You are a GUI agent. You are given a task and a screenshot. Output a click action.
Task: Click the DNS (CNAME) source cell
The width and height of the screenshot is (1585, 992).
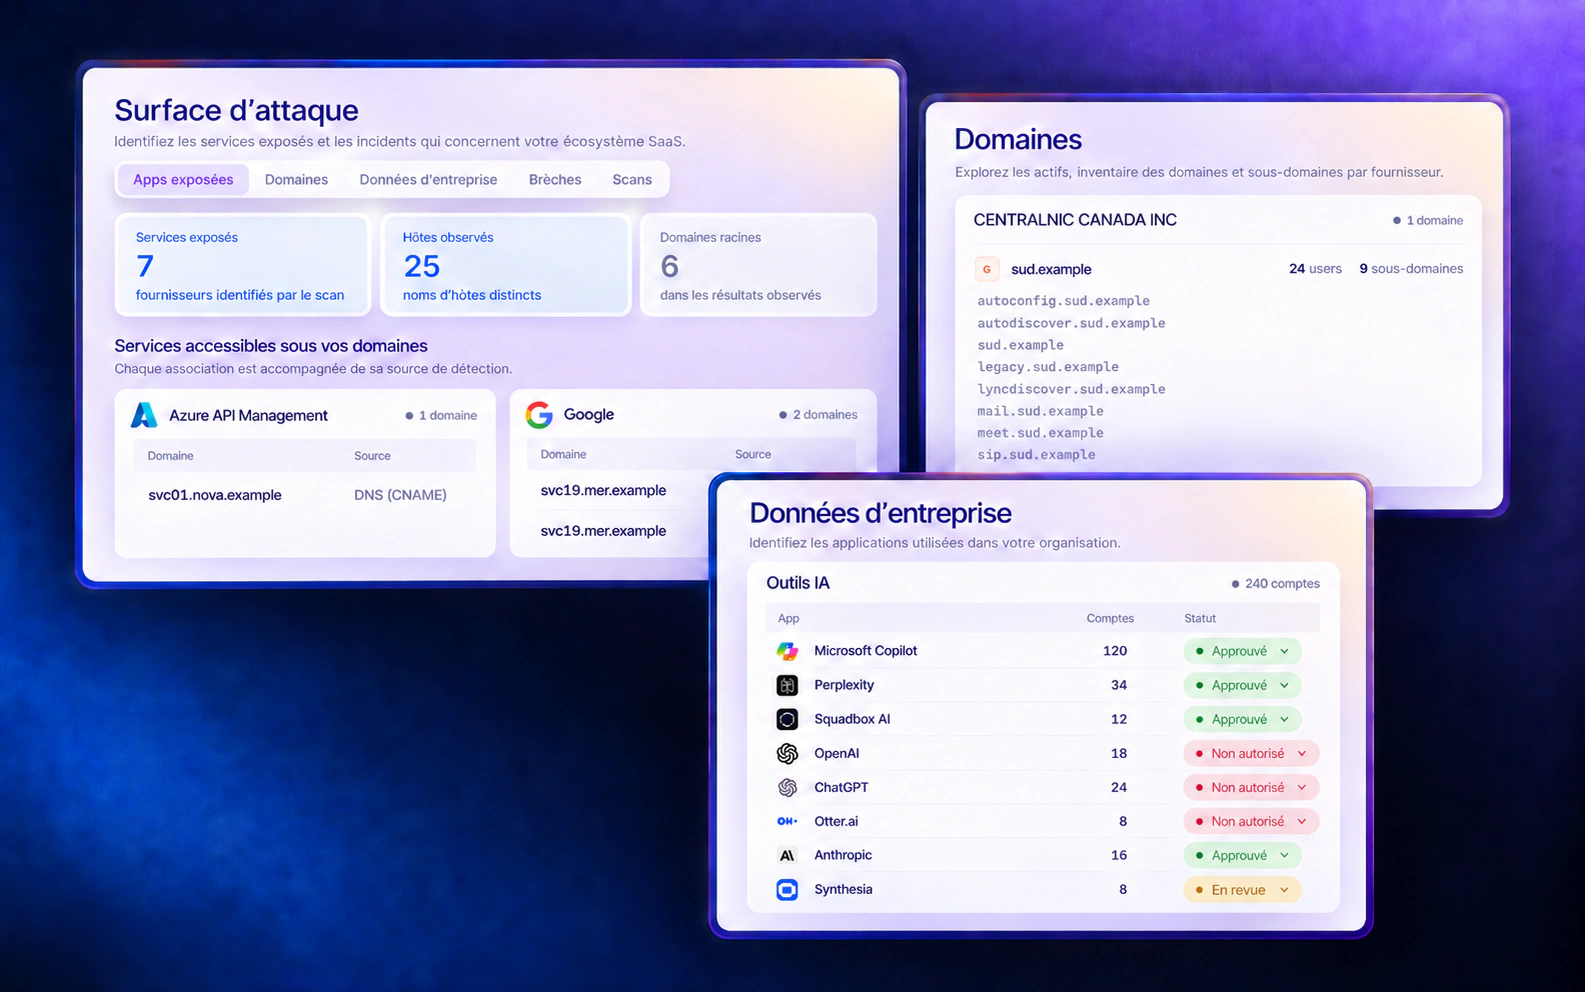pos(400,495)
